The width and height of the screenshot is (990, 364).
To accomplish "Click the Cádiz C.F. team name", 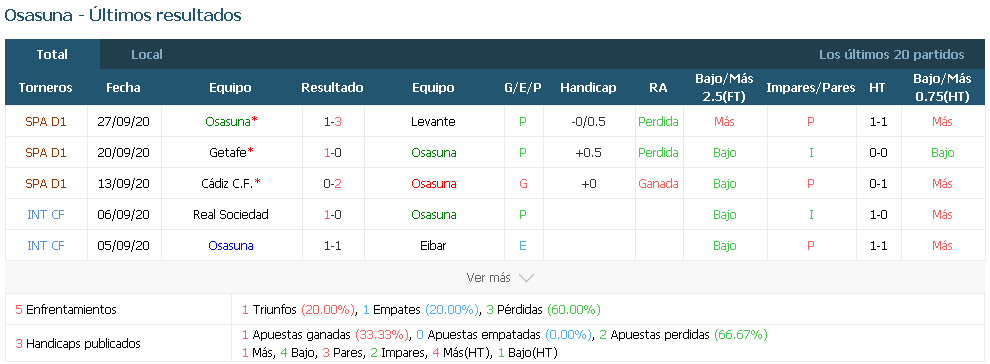I will [x=227, y=183].
